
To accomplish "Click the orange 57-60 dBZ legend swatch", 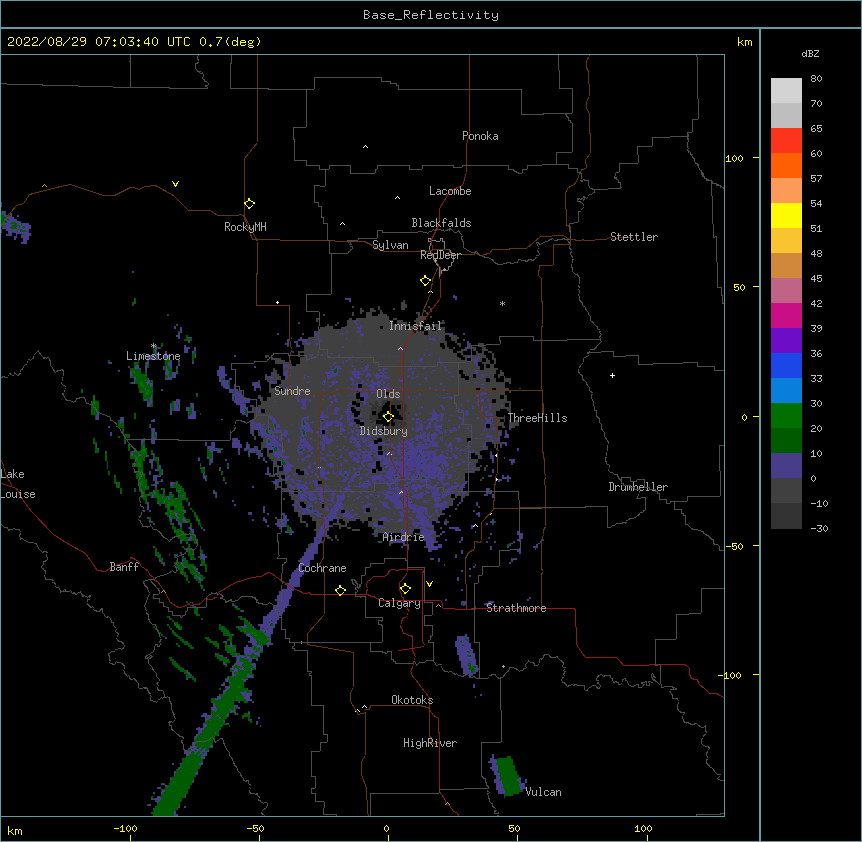I will click(786, 166).
